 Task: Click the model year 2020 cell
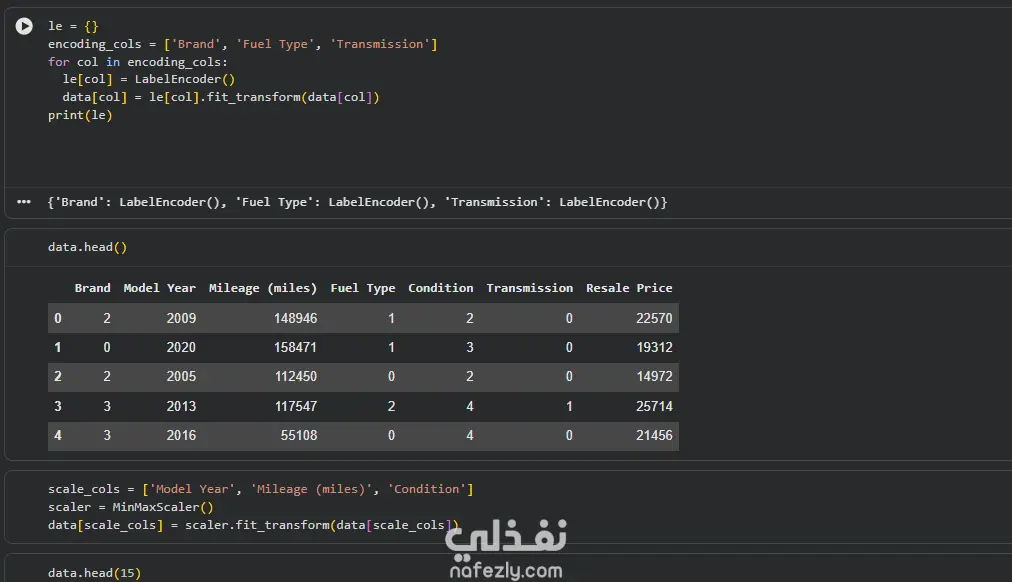click(181, 347)
